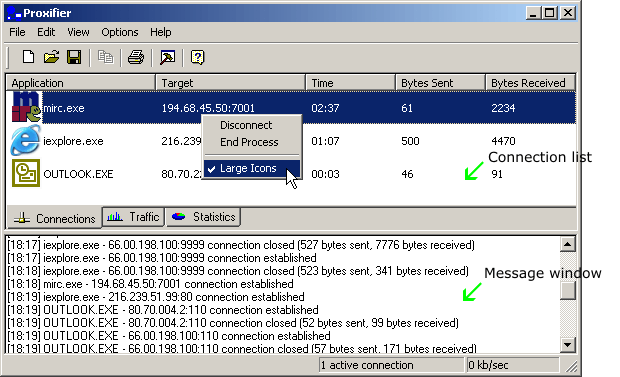Click the Help question mark toolbar icon
The image size is (620, 377).
tap(197, 57)
